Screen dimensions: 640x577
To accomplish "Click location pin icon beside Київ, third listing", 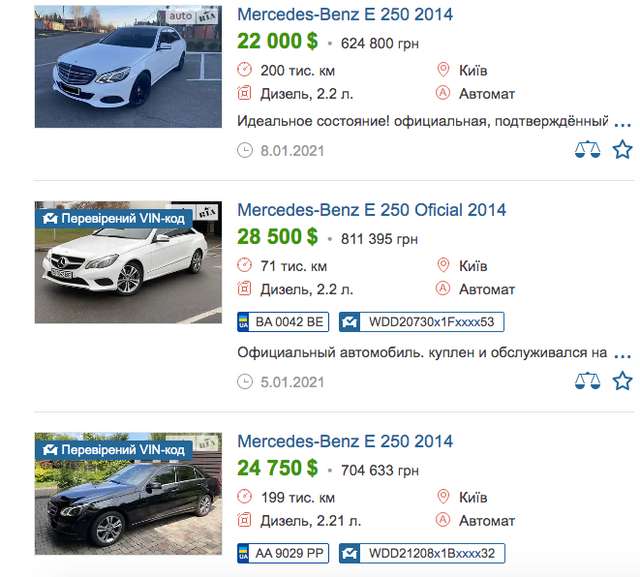I will point(444,497).
